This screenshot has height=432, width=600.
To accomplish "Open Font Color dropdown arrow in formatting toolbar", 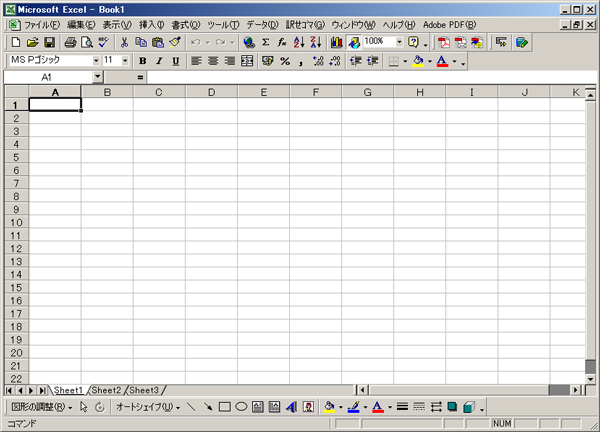I will click(x=454, y=61).
